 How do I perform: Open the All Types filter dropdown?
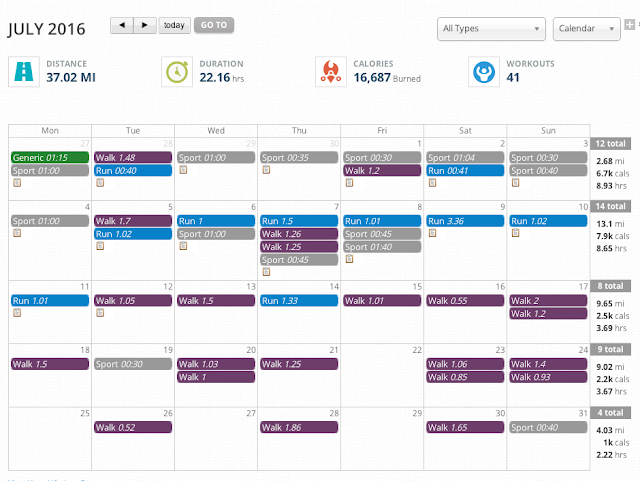point(491,29)
